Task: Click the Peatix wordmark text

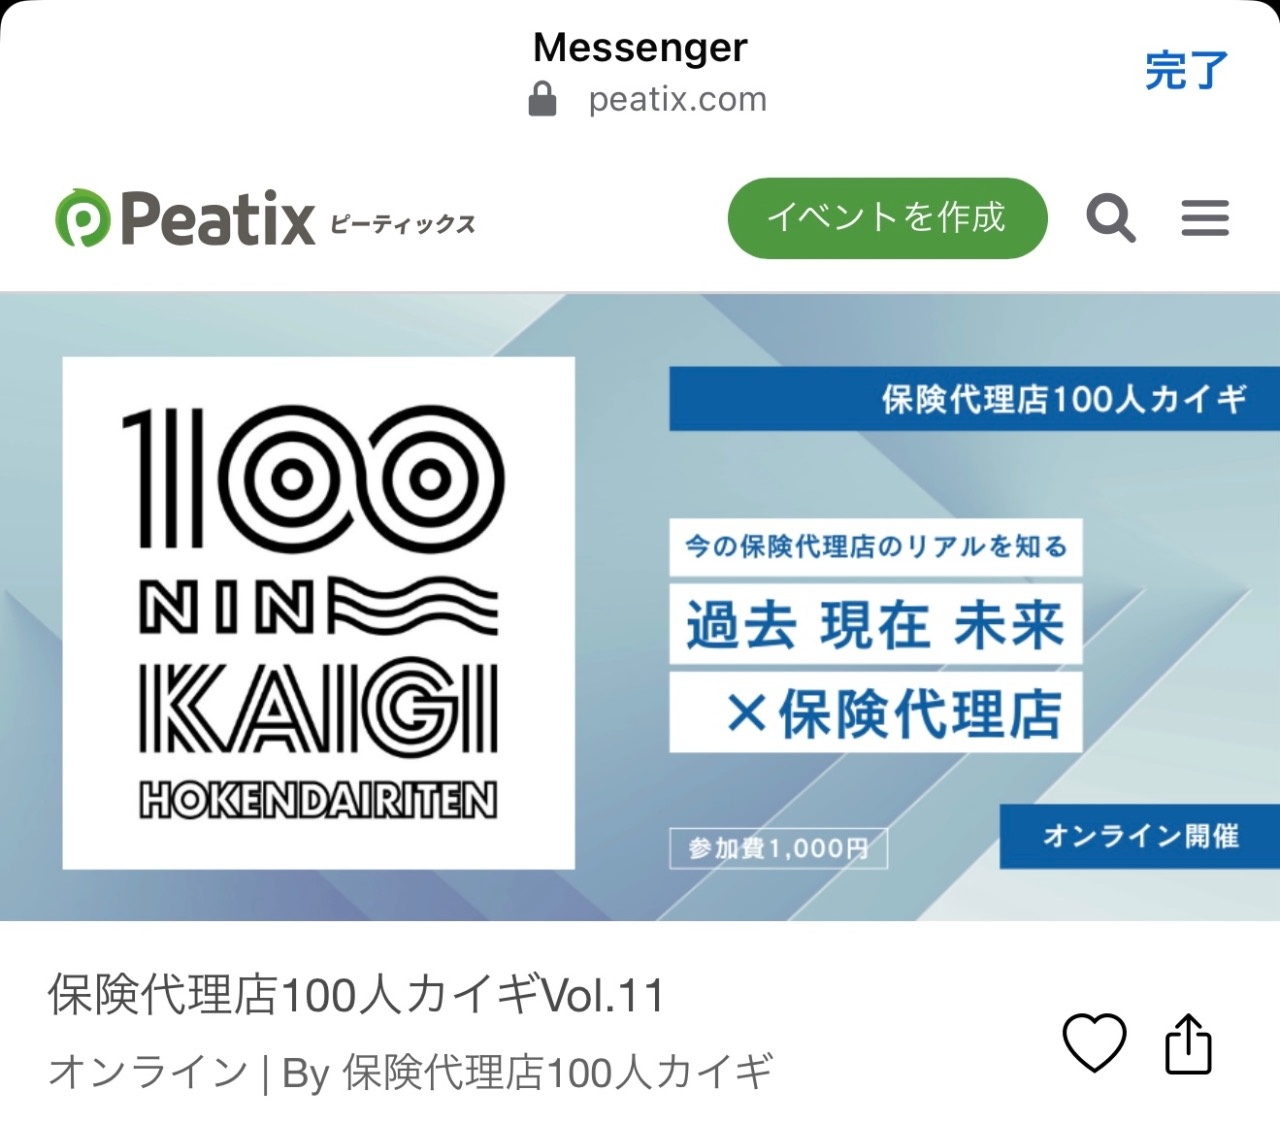Action: coord(218,218)
